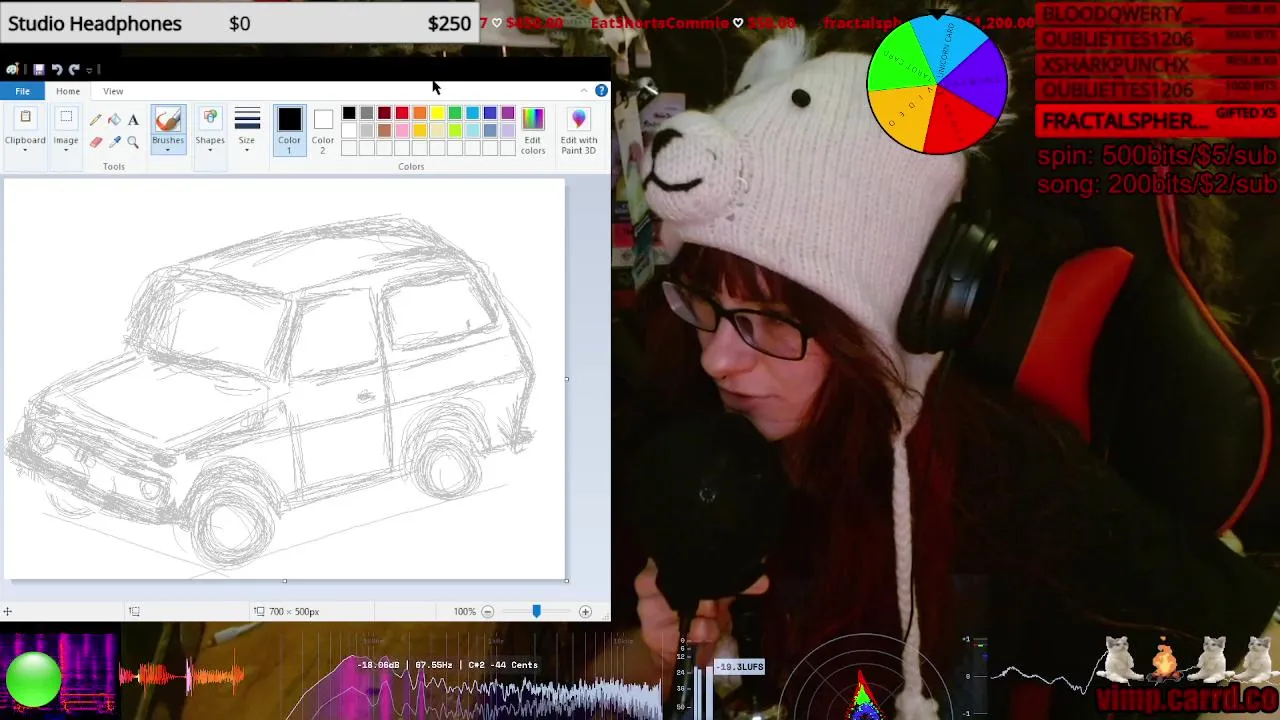Open Customize Quick Access Toolbar dropdown
Viewport: 1280px width, 720px height.
tap(89, 69)
